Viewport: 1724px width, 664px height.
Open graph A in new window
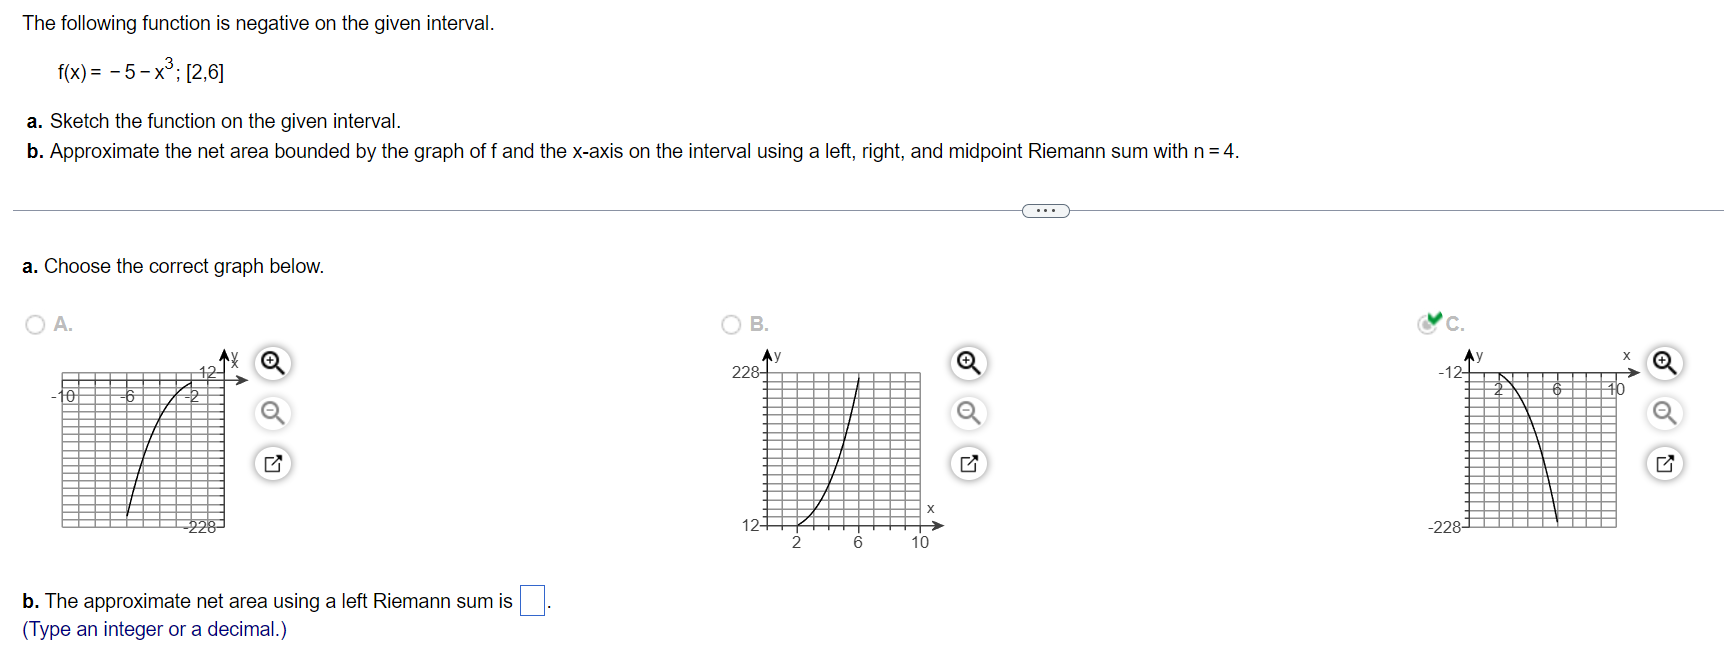click(272, 463)
